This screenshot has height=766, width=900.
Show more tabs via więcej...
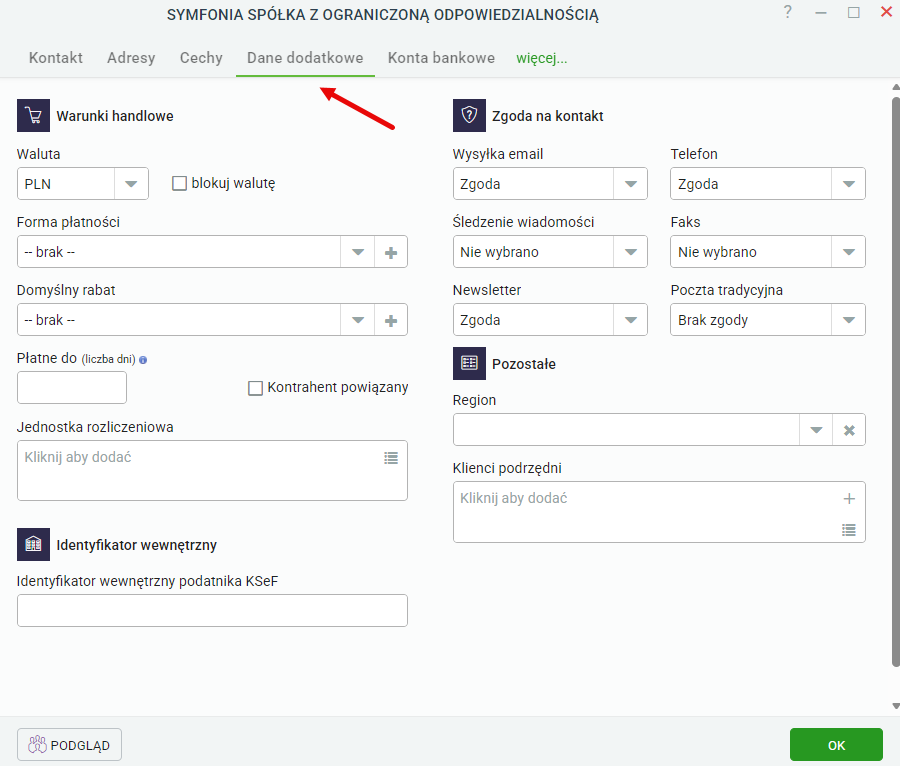[541, 58]
